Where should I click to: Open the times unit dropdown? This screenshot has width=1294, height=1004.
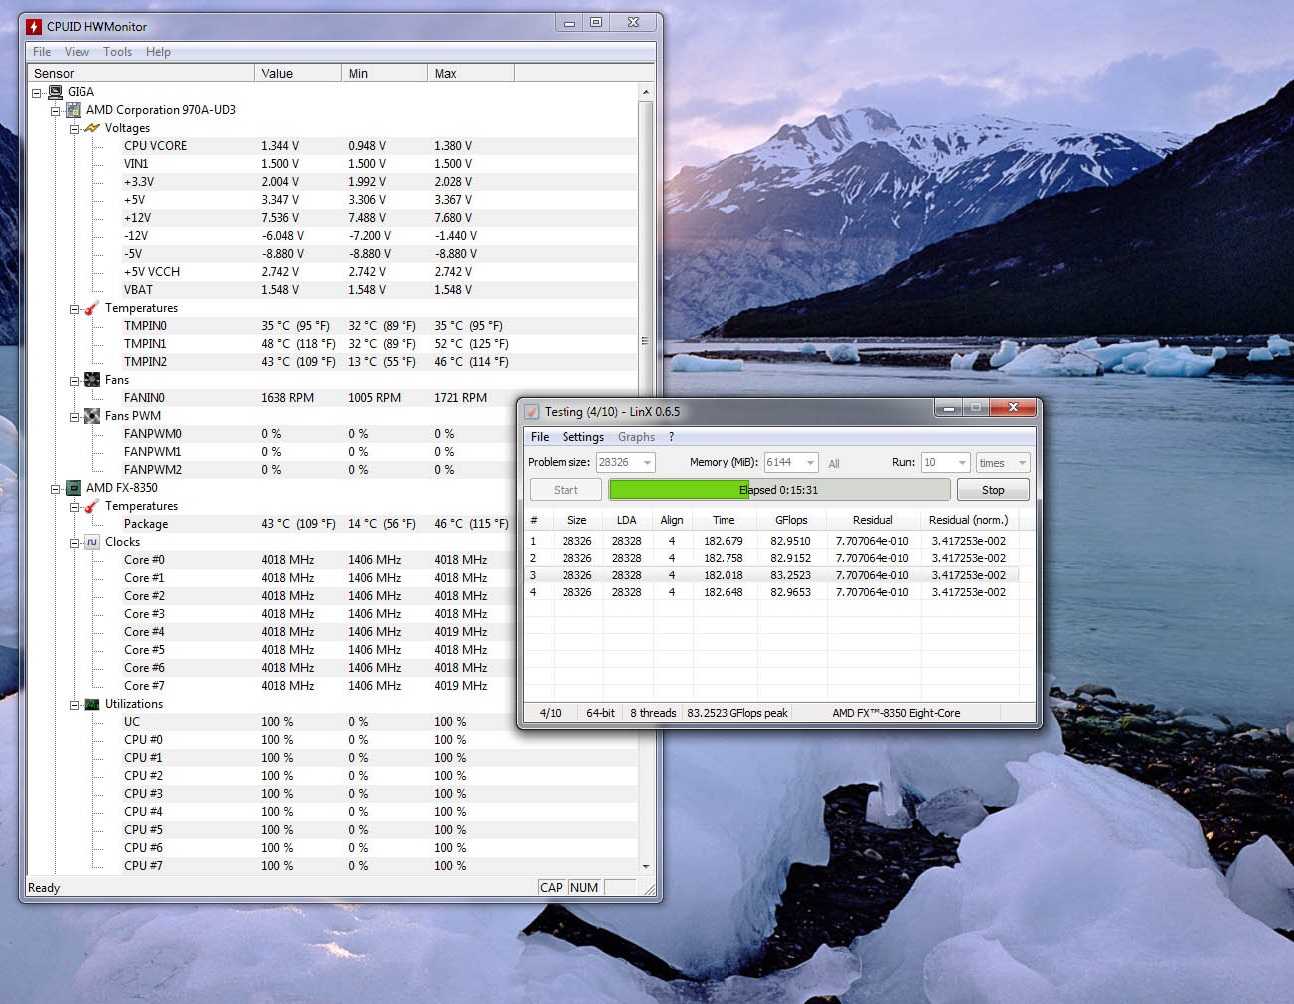click(x=1022, y=462)
